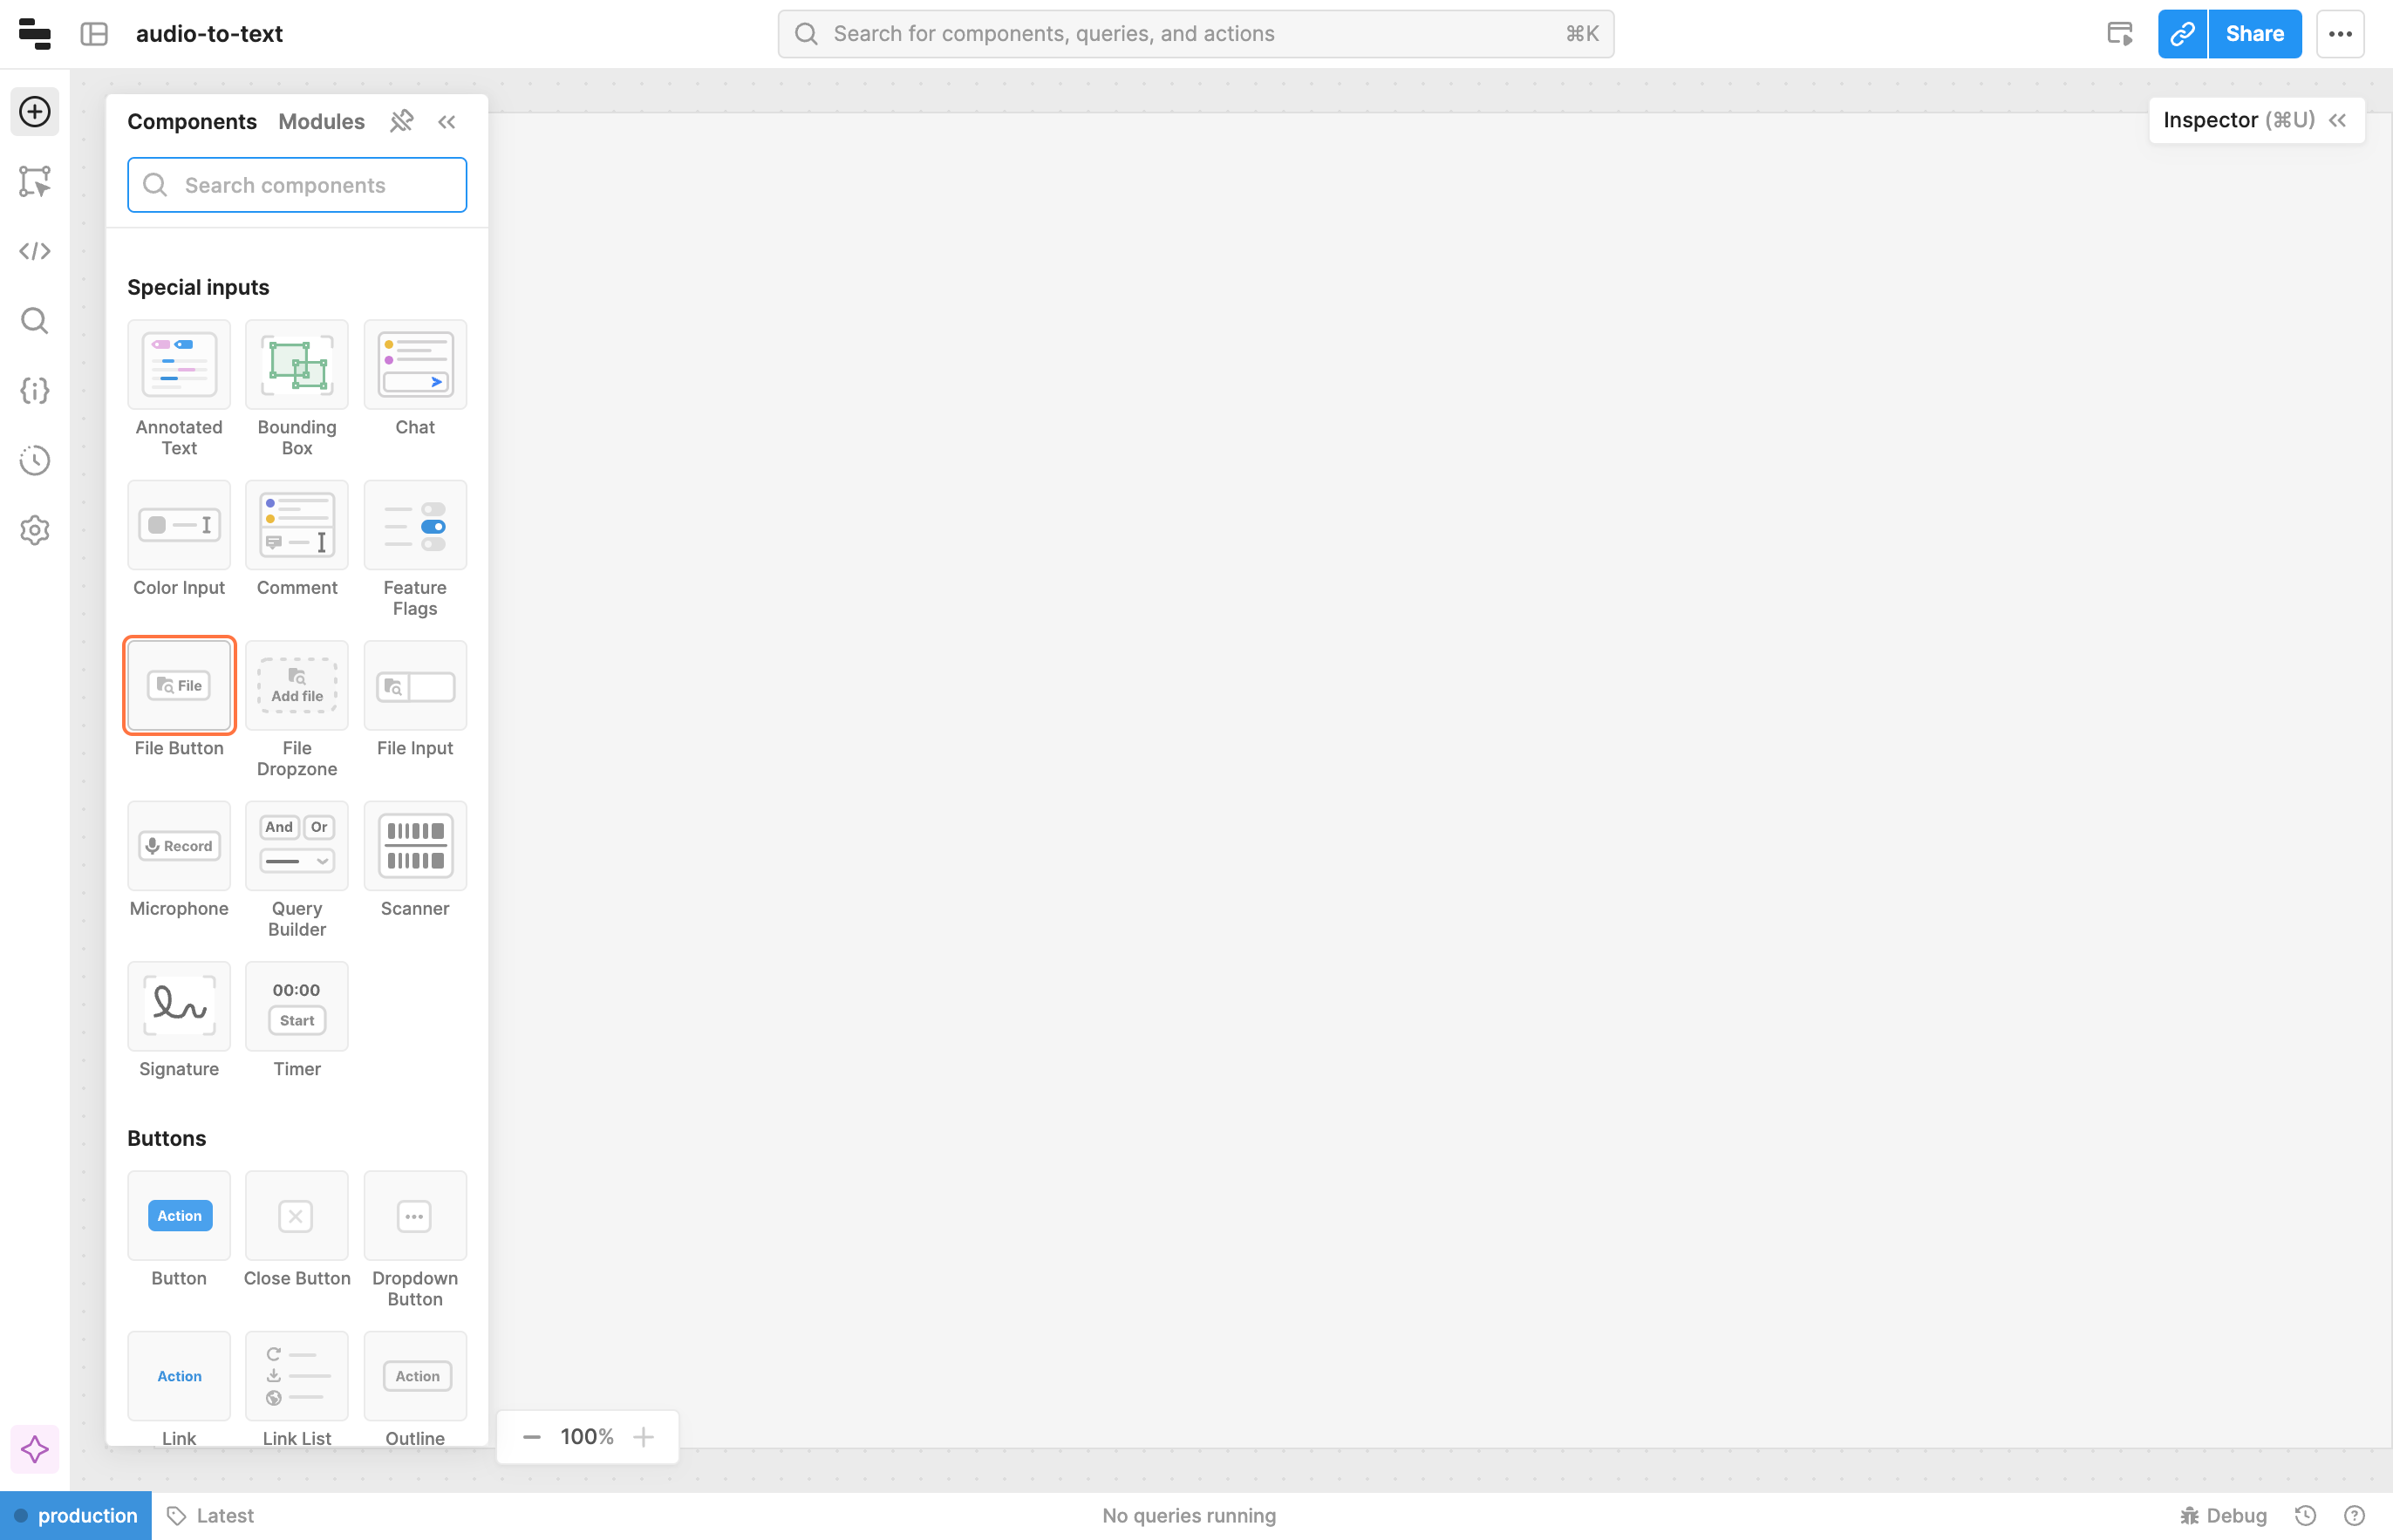The width and height of the screenshot is (2393, 1540).
Task: Open the history clock icon in sidebar
Action: (x=35, y=461)
